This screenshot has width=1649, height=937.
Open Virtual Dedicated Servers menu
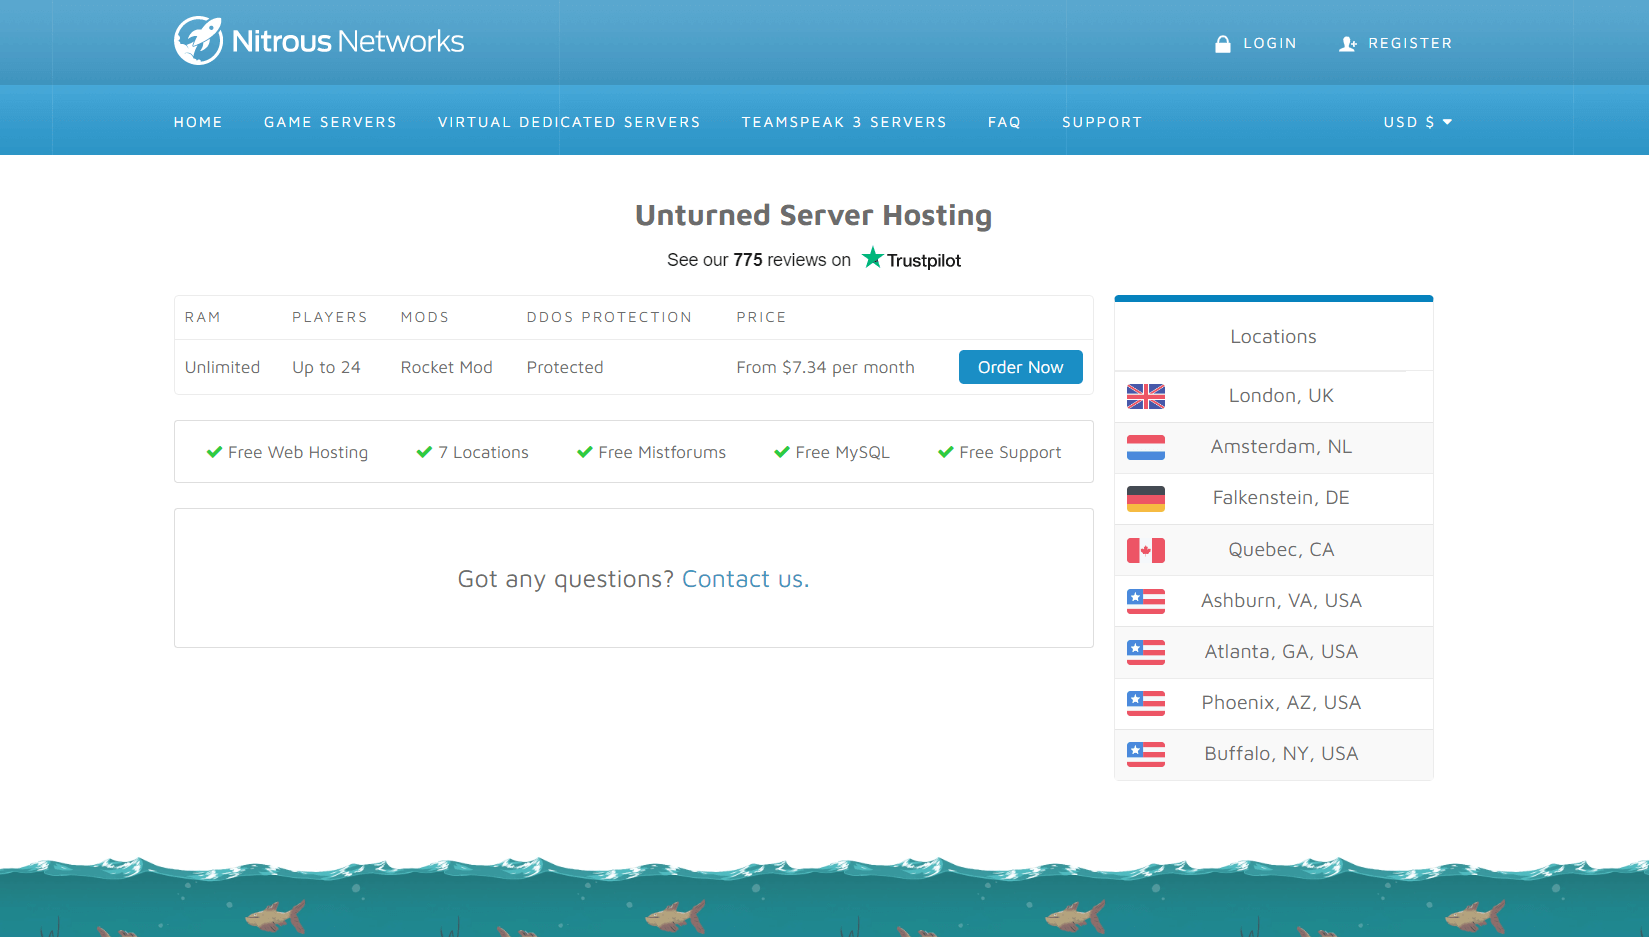click(569, 122)
